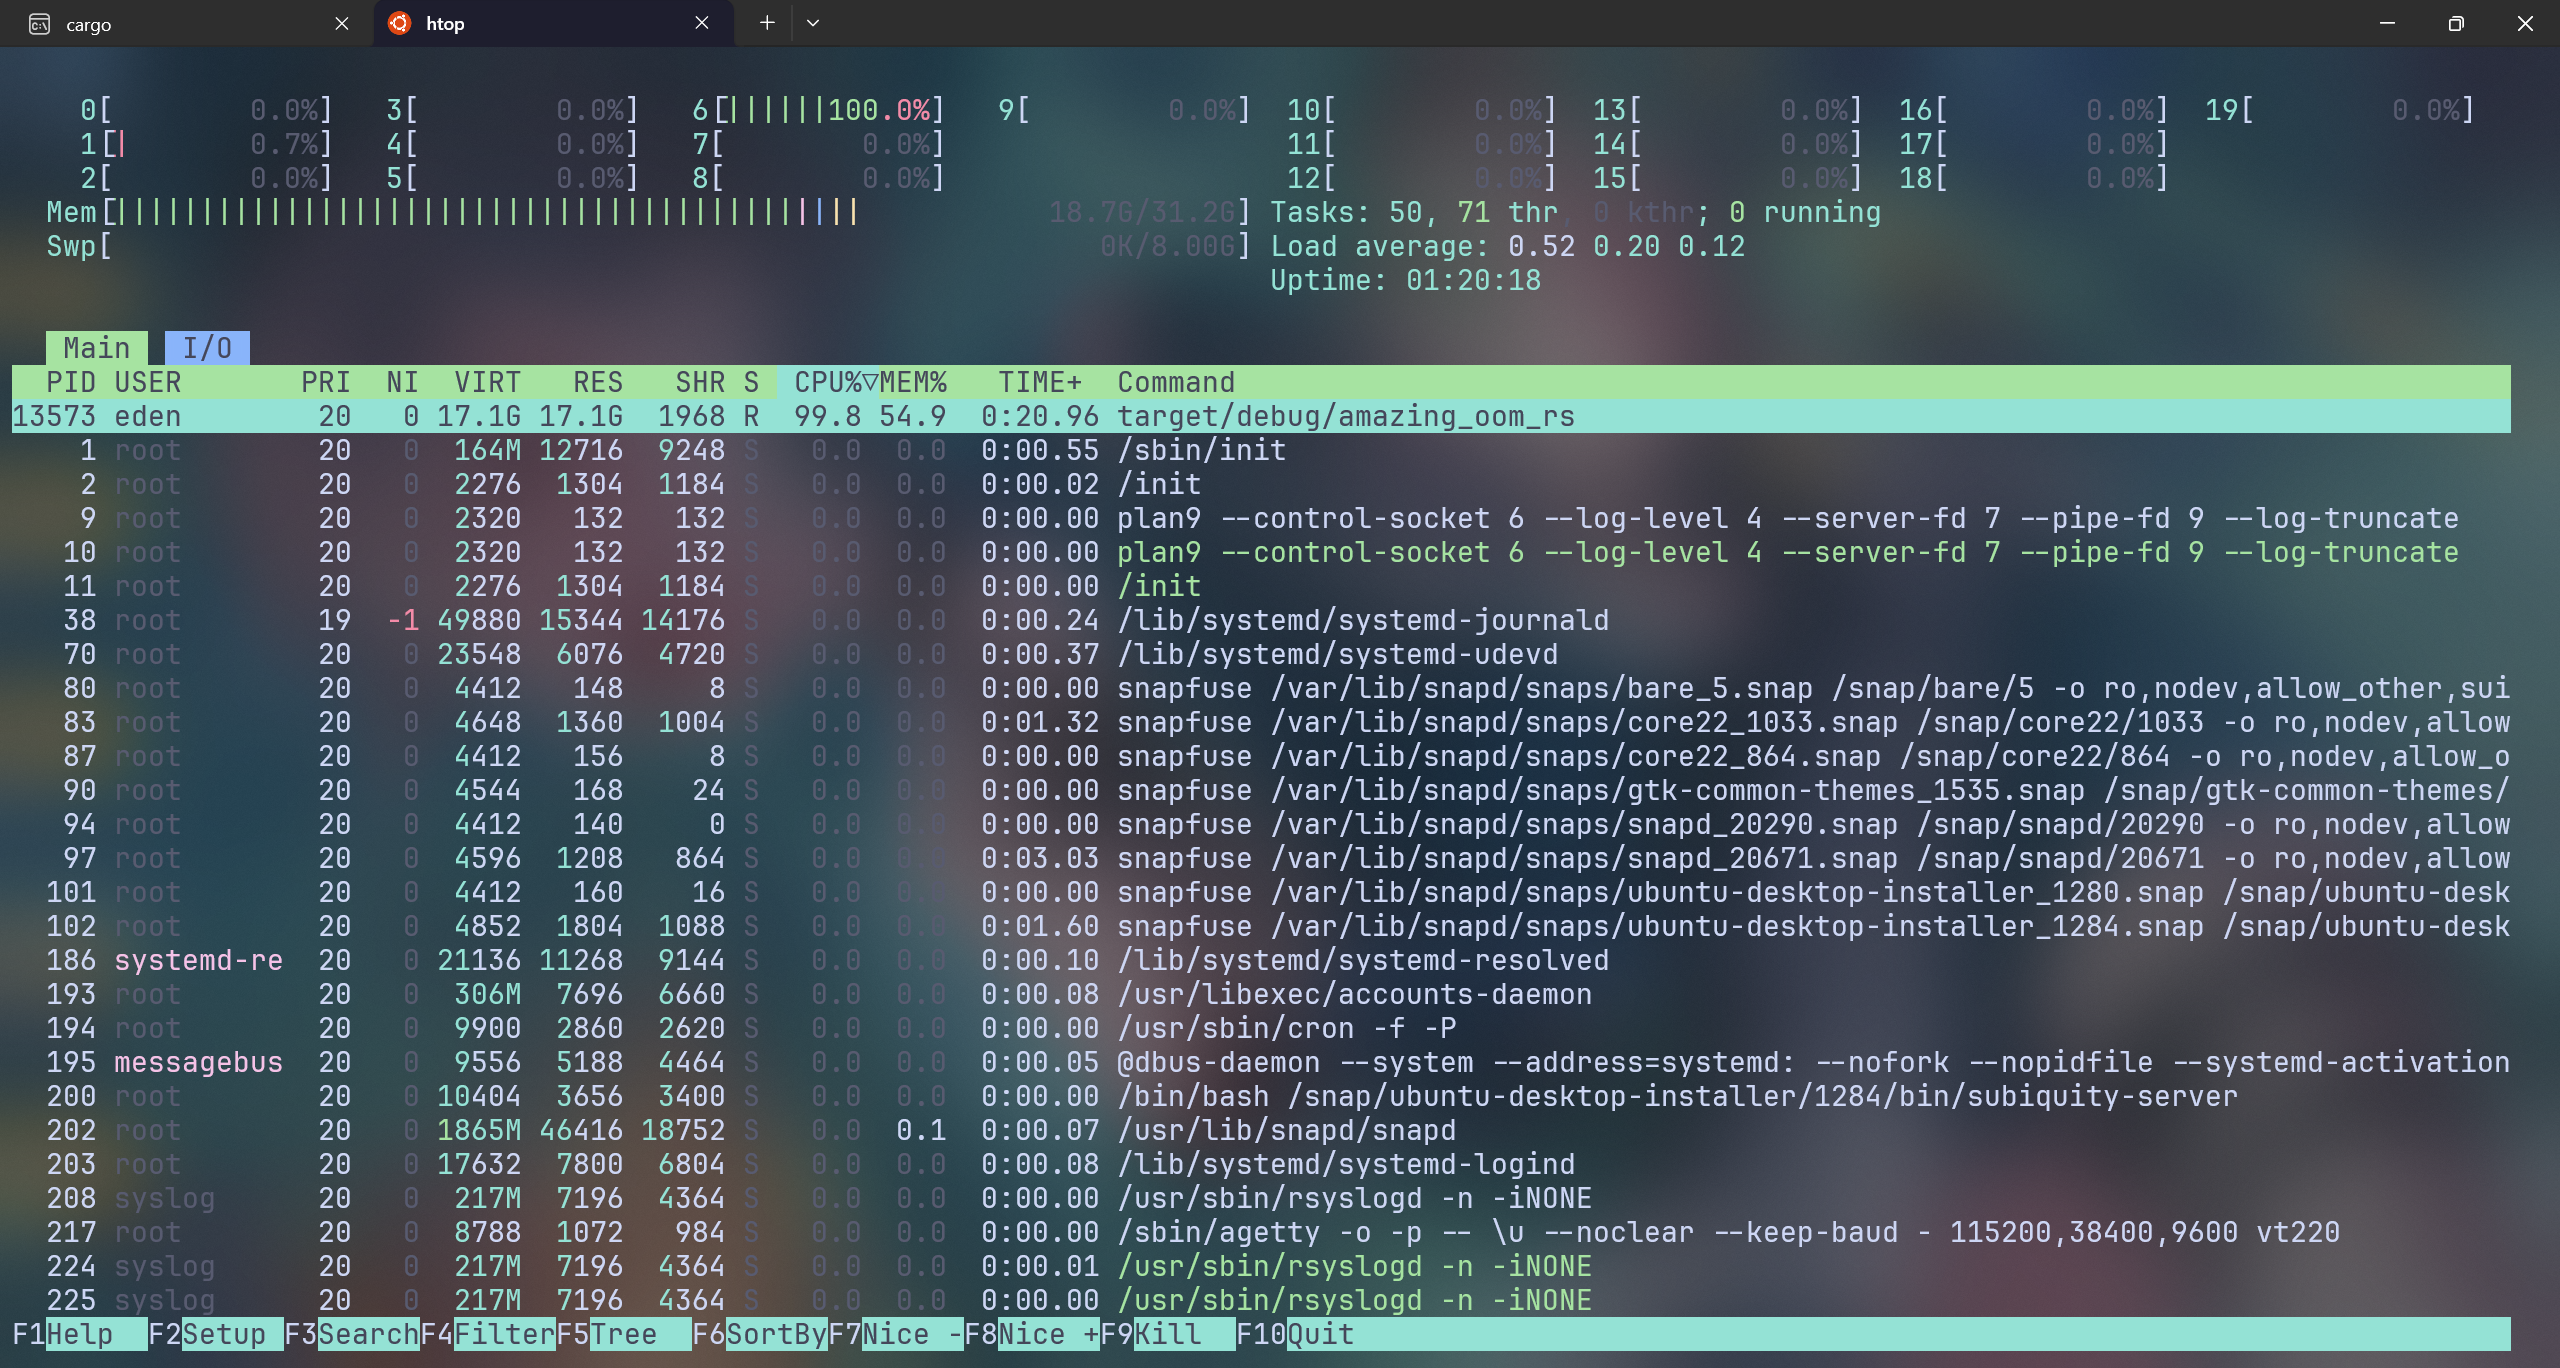
Task: Select the dbus-daemon process row
Action: pyautogui.click(x=1261, y=1062)
